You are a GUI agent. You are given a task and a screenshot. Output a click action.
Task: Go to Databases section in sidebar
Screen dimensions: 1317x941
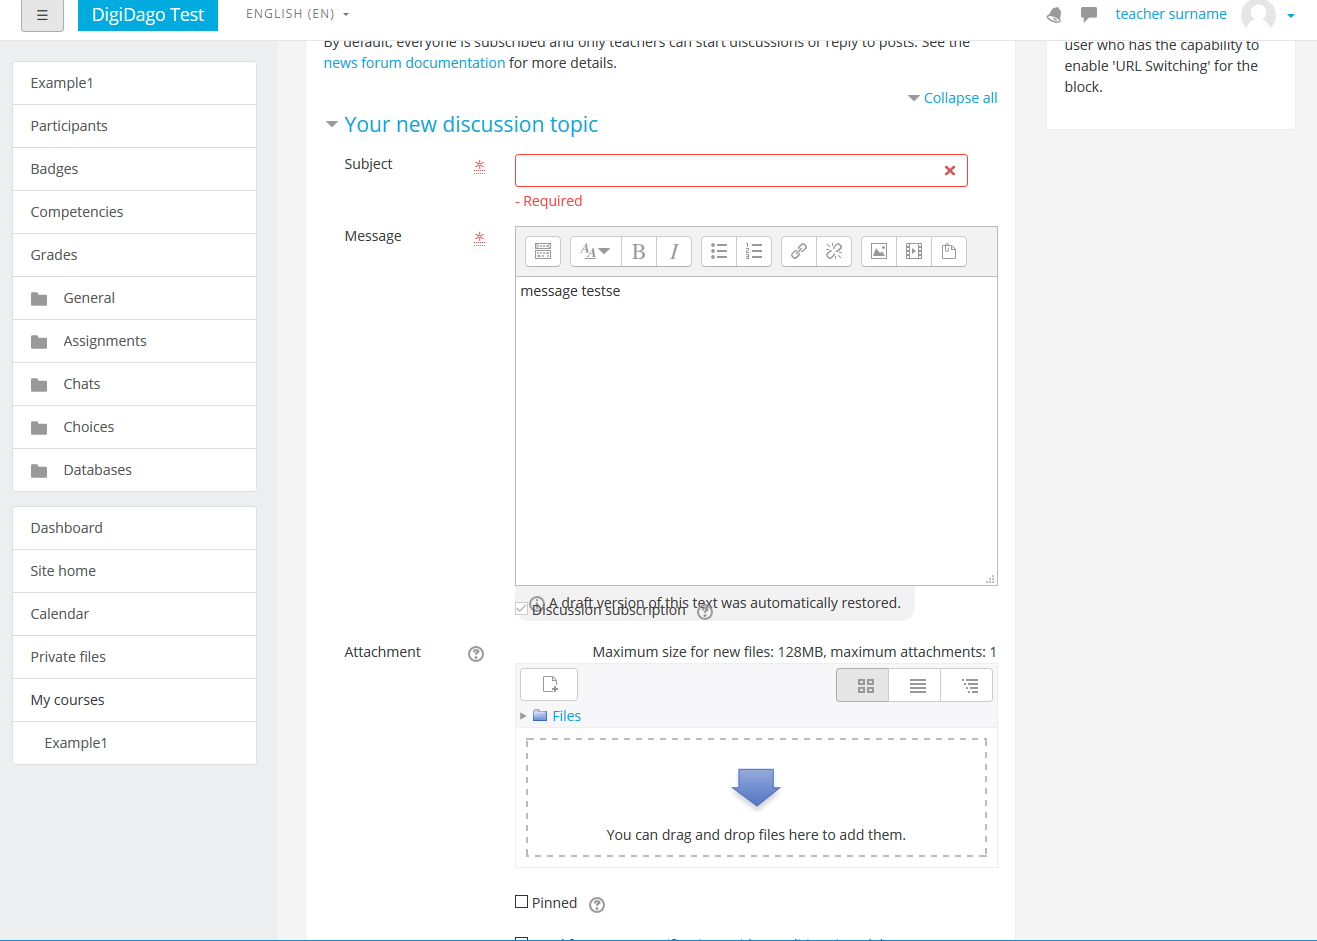click(134, 470)
